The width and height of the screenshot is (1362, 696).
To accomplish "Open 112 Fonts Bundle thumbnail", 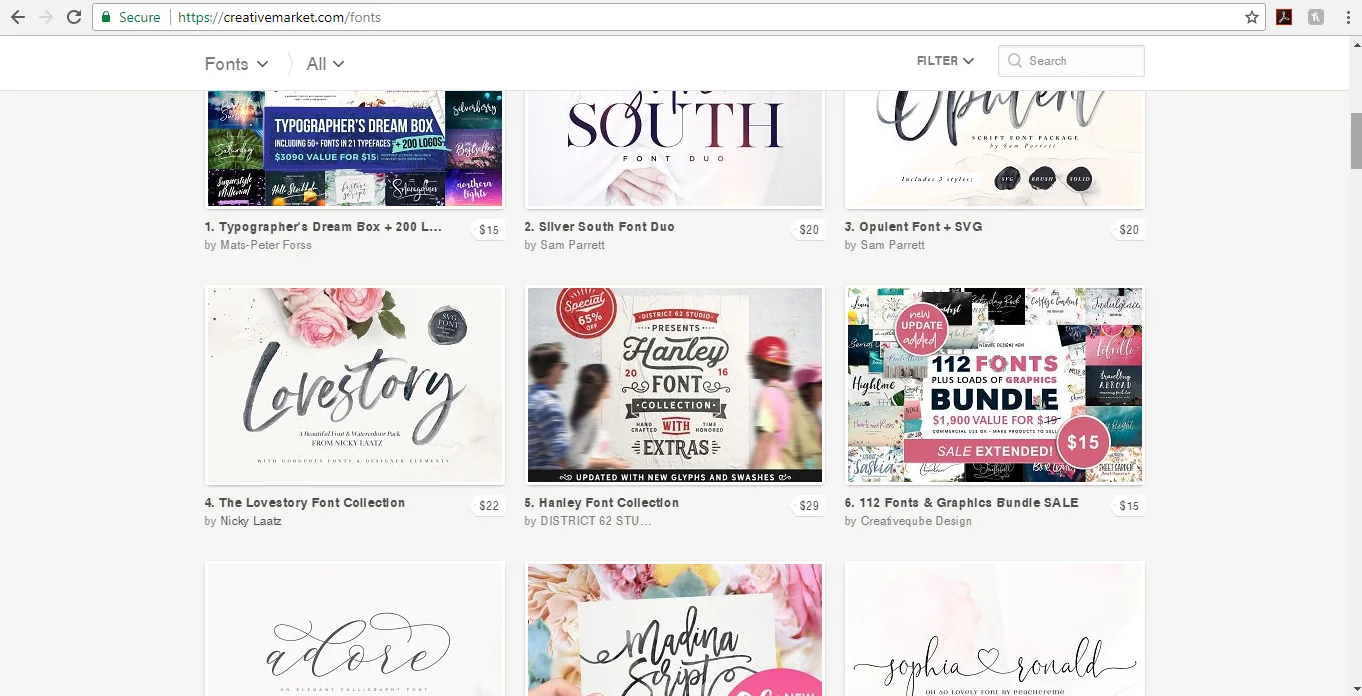I will click(x=995, y=386).
